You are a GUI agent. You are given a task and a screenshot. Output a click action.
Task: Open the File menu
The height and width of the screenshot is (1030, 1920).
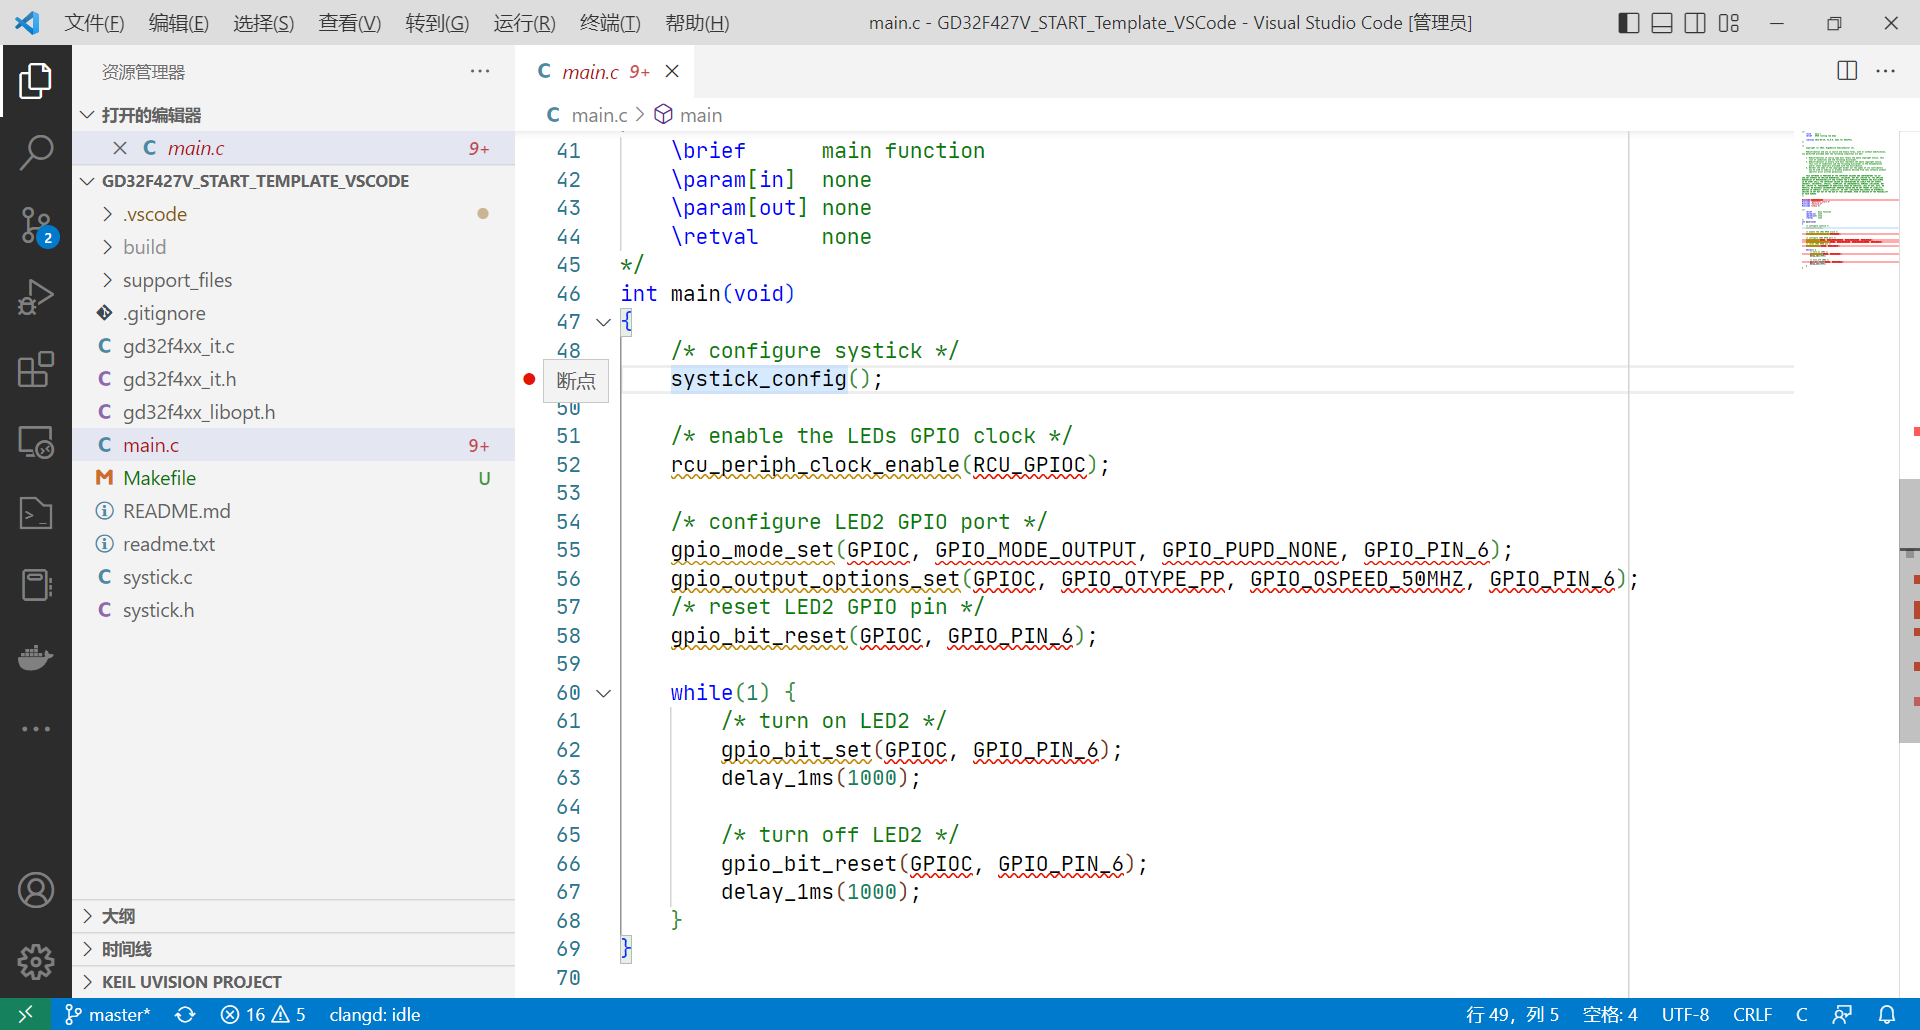coord(94,23)
